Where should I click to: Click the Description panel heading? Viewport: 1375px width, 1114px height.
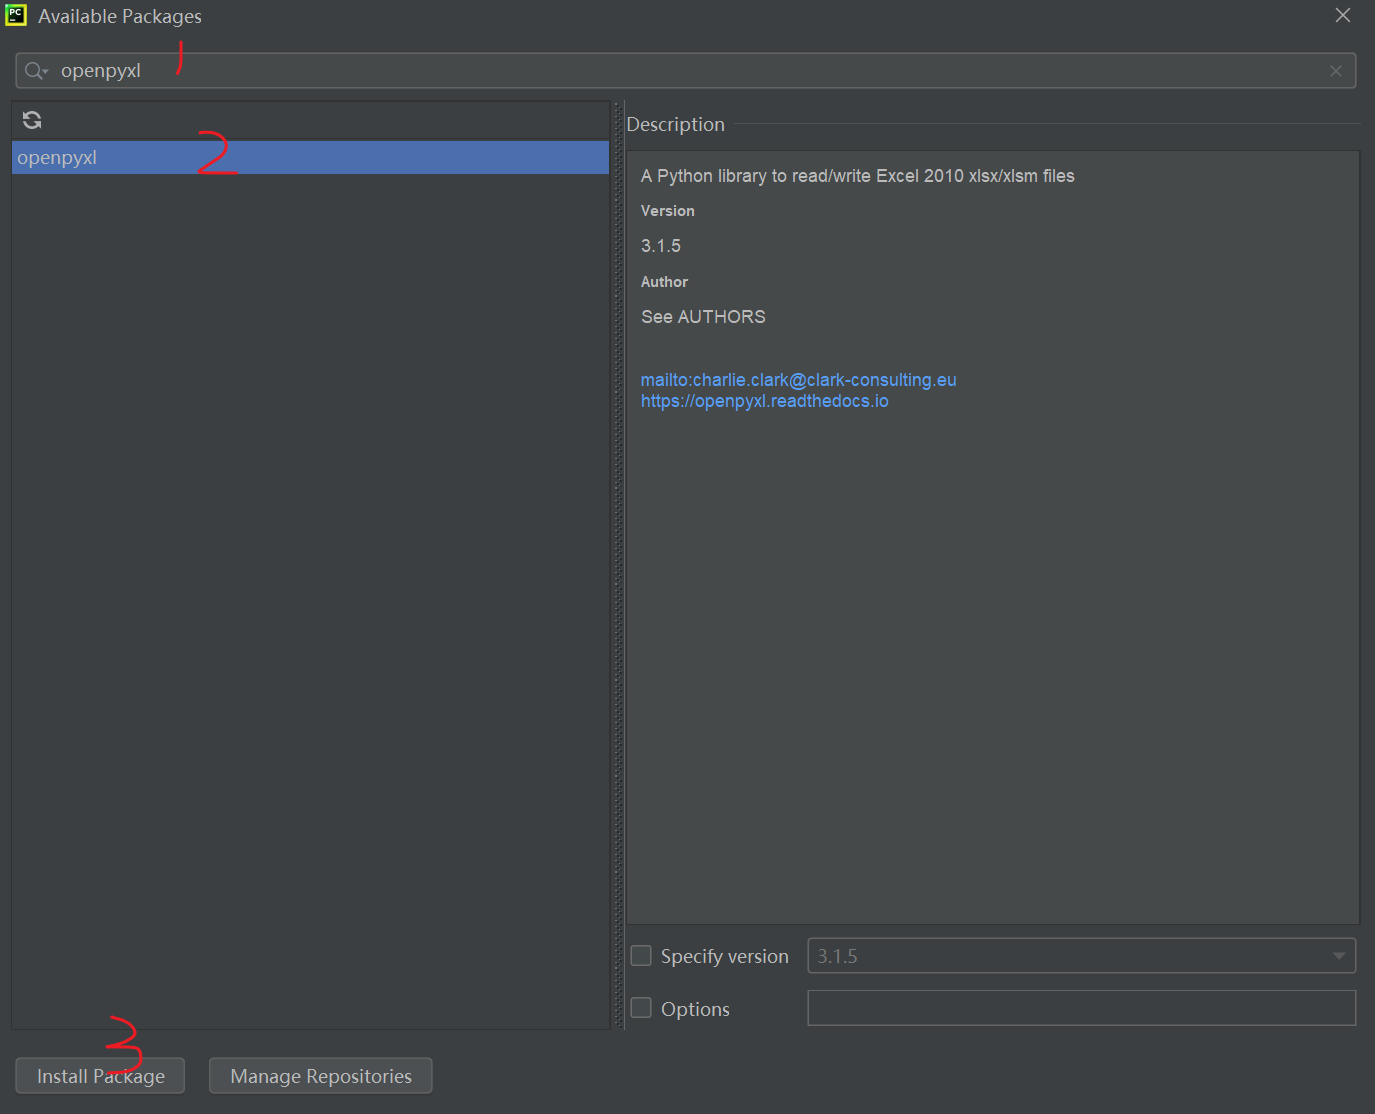(x=675, y=125)
